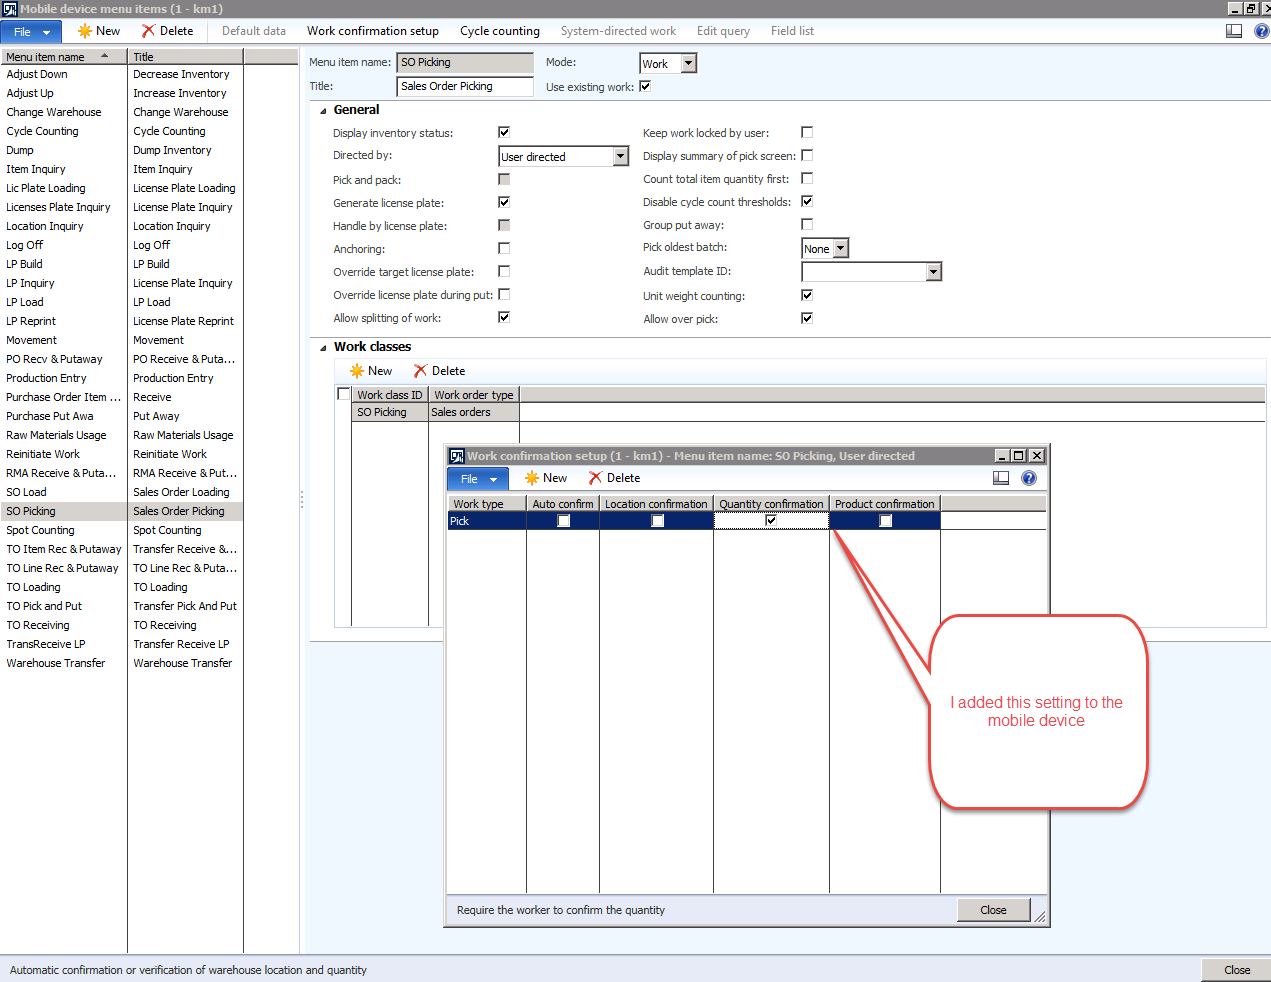Open the Directed by dropdown
The width and height of the screenshot is (1271, 982).
coord(620,156)
